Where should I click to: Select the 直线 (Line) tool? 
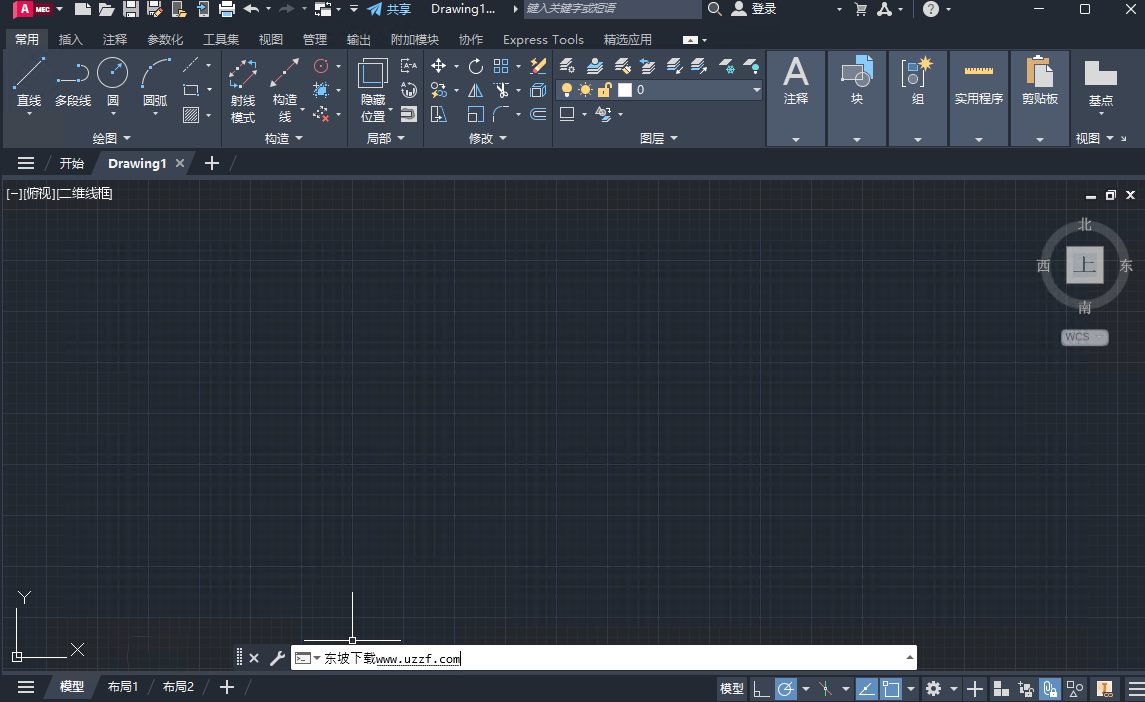coord(28,83)
